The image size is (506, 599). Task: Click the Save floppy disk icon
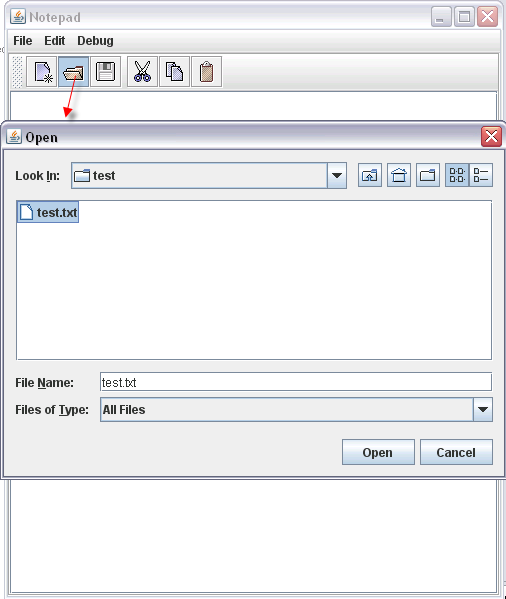(x=105, y=72)
